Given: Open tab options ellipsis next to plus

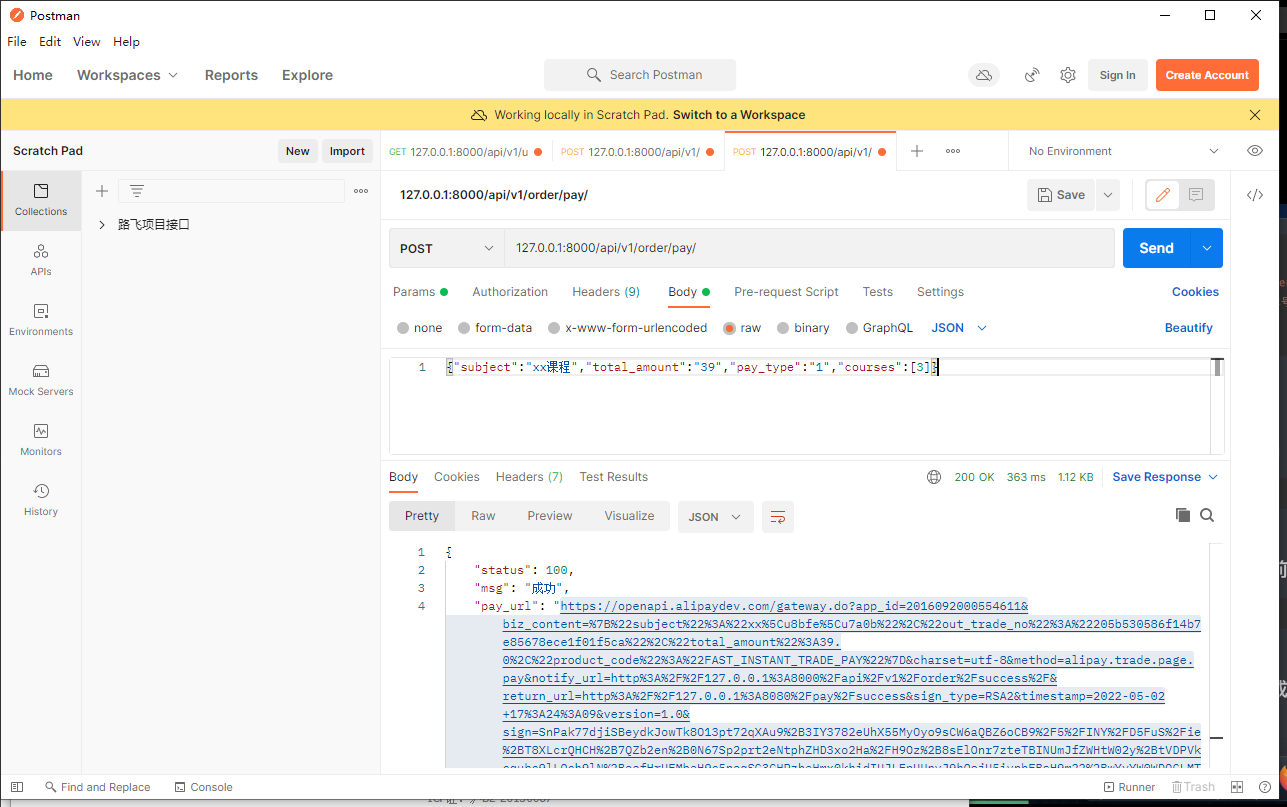Looking at the screenshot, I should point(953,151).
